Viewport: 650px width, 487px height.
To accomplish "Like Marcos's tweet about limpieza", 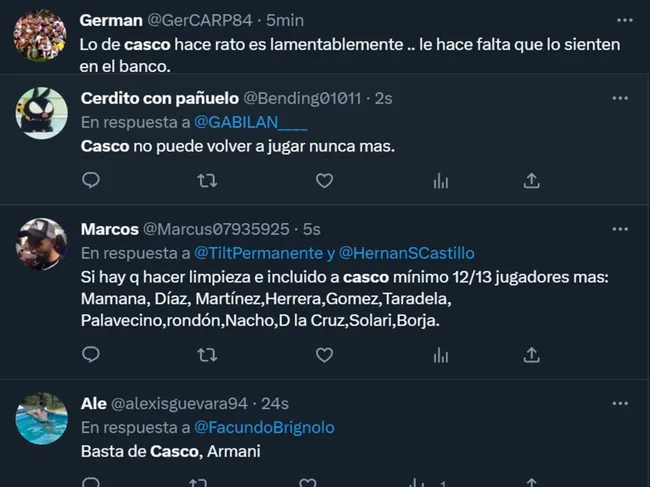I will coord(324,354).
